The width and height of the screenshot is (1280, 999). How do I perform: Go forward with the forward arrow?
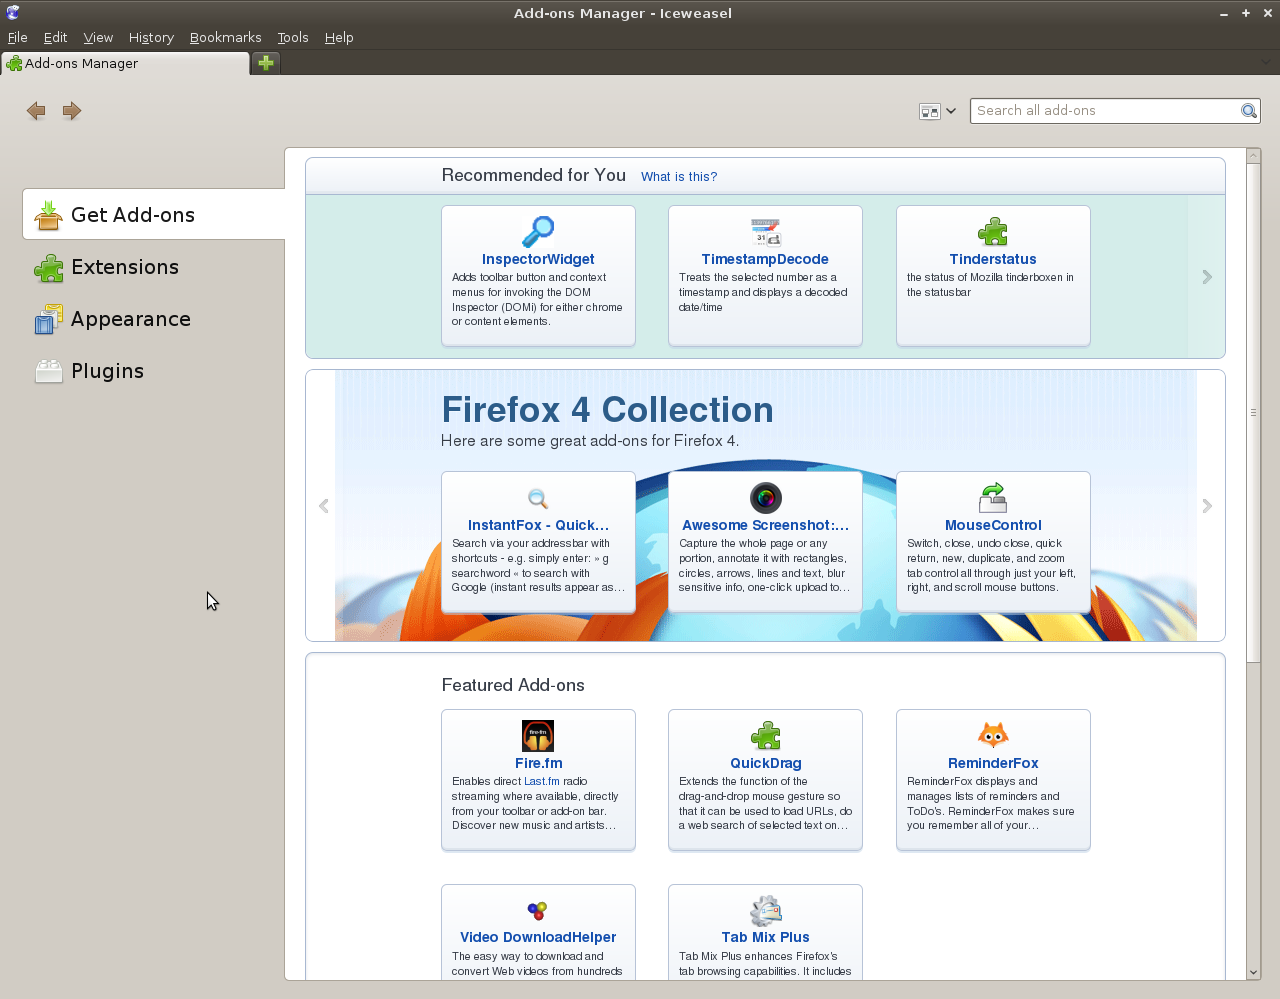pyautogui.click(x=71, y=111)
